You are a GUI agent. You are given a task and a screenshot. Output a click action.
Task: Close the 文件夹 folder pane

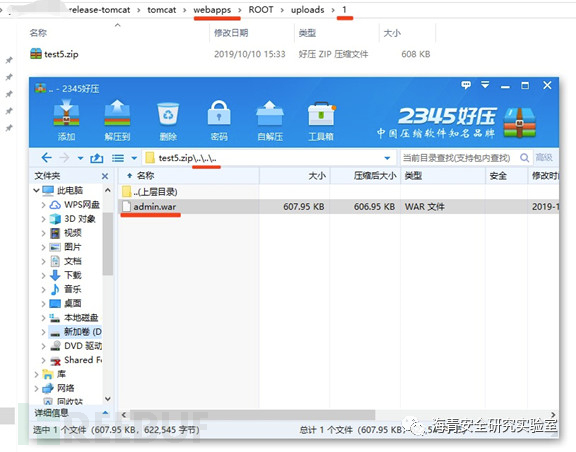coord(105,176)
